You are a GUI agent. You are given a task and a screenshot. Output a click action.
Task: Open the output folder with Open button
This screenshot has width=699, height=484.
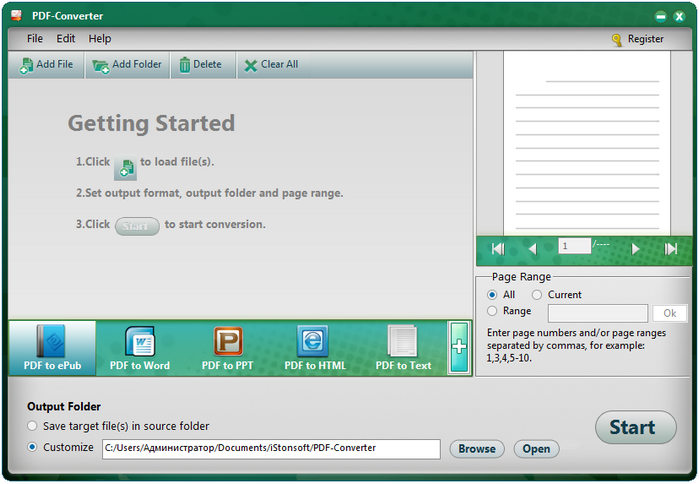click(x=536, y=449)
